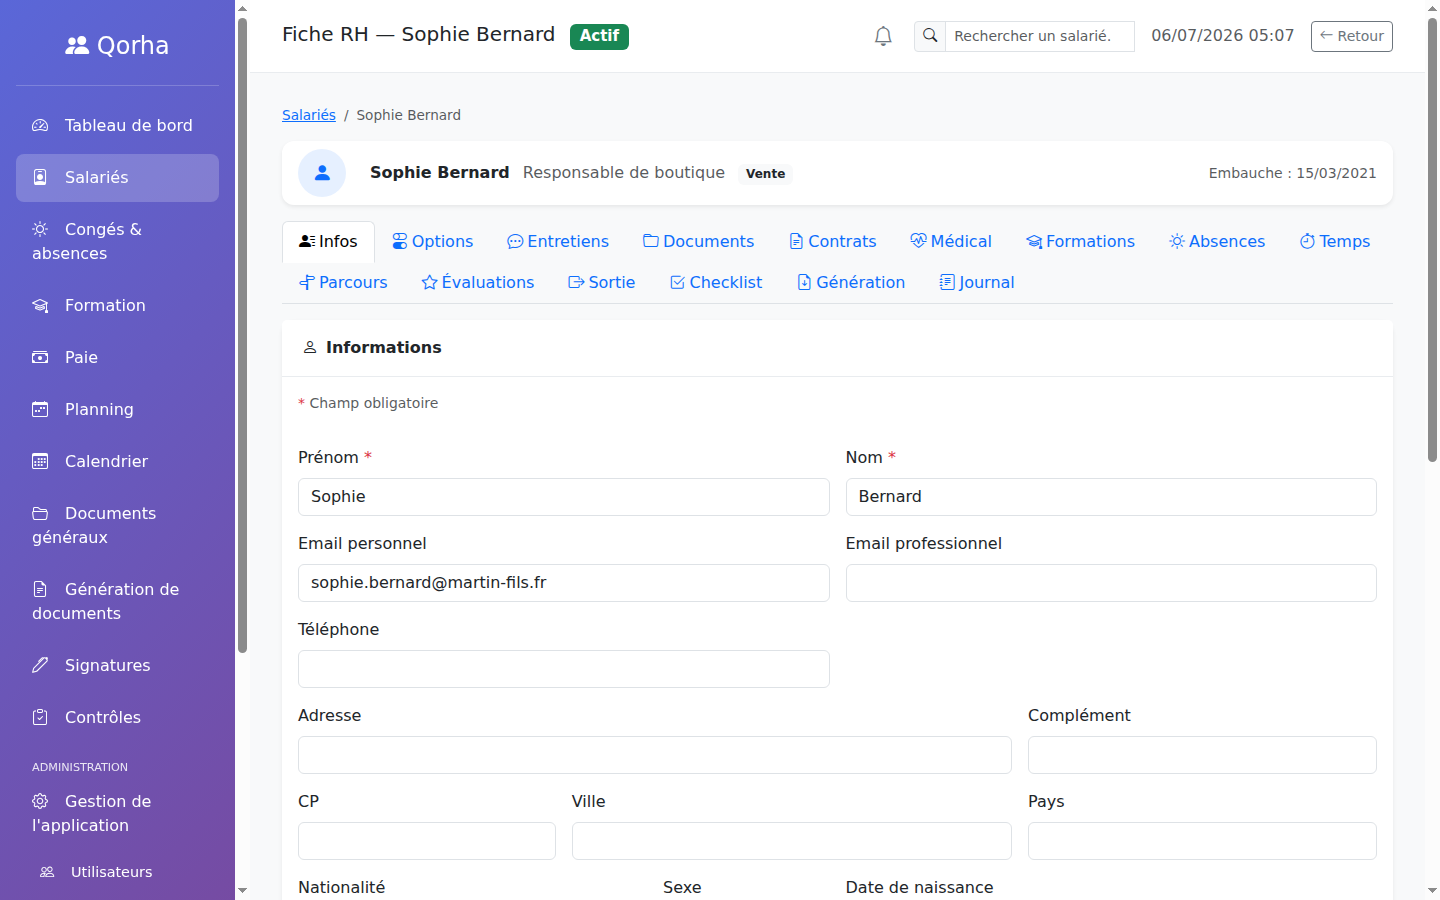The image size is (1440, 900).
Task: Click the Rechercher un salarié search field
Action: coord(1040,36)
